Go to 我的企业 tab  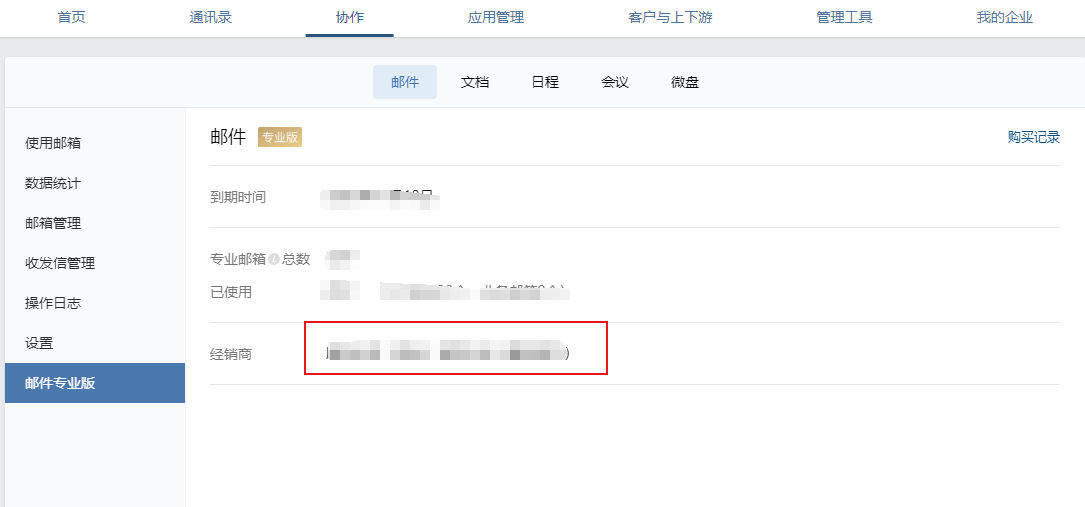[1004, 17]
